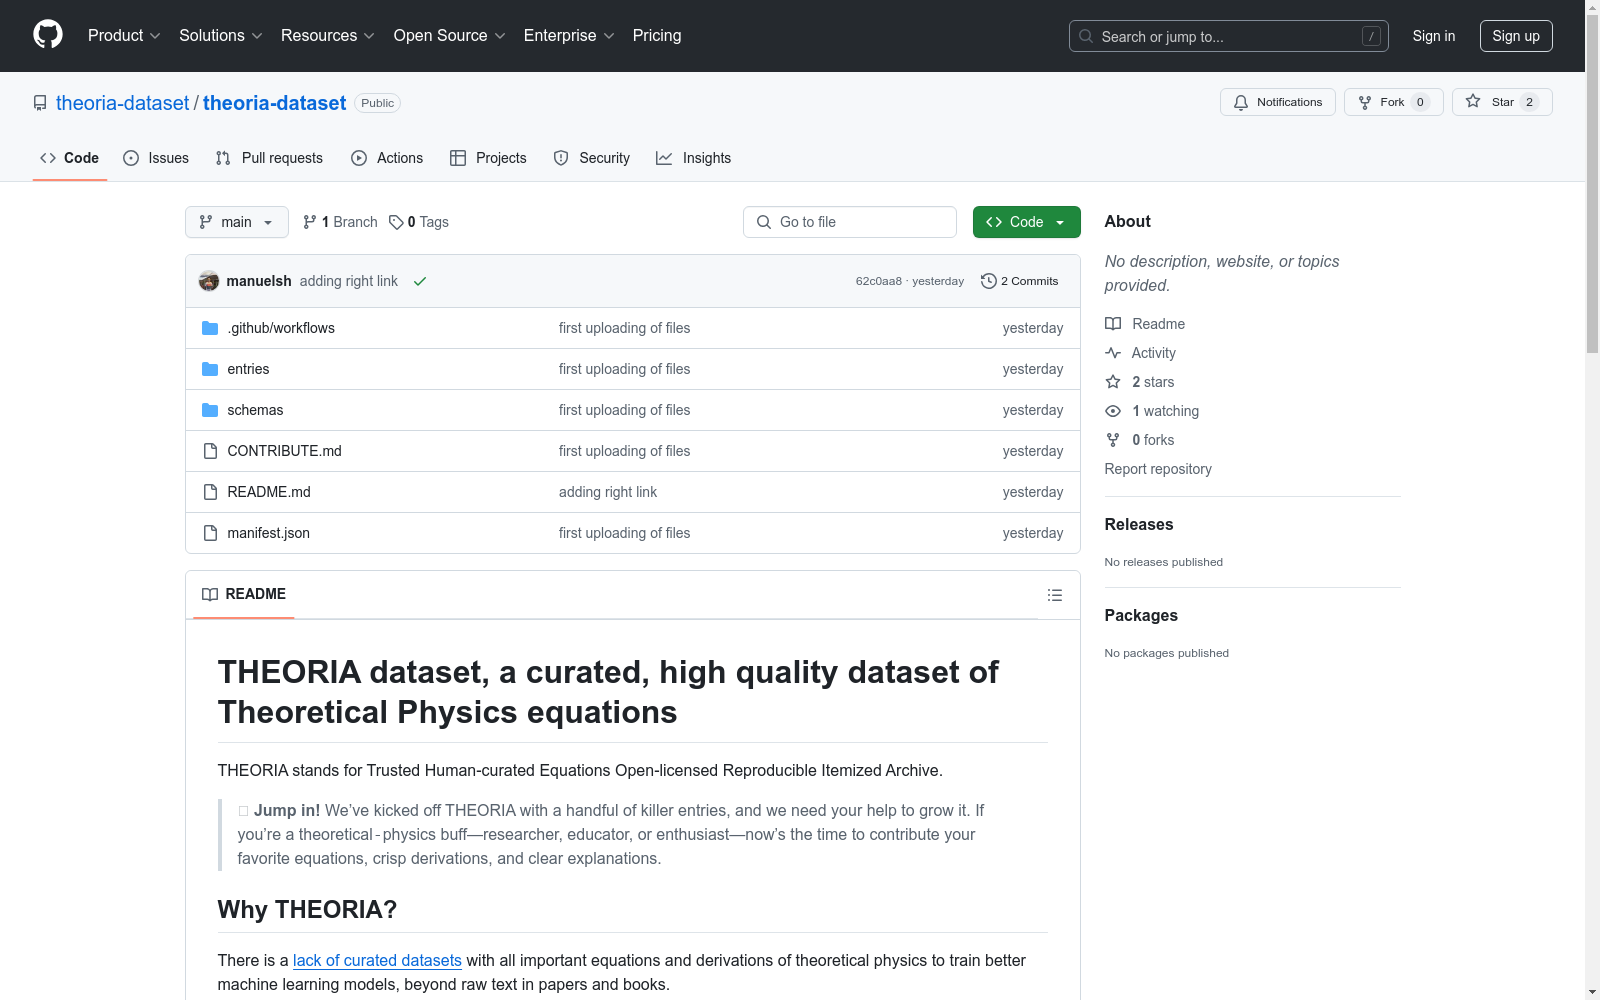Click the schemas folder icon

click(210, 410)
